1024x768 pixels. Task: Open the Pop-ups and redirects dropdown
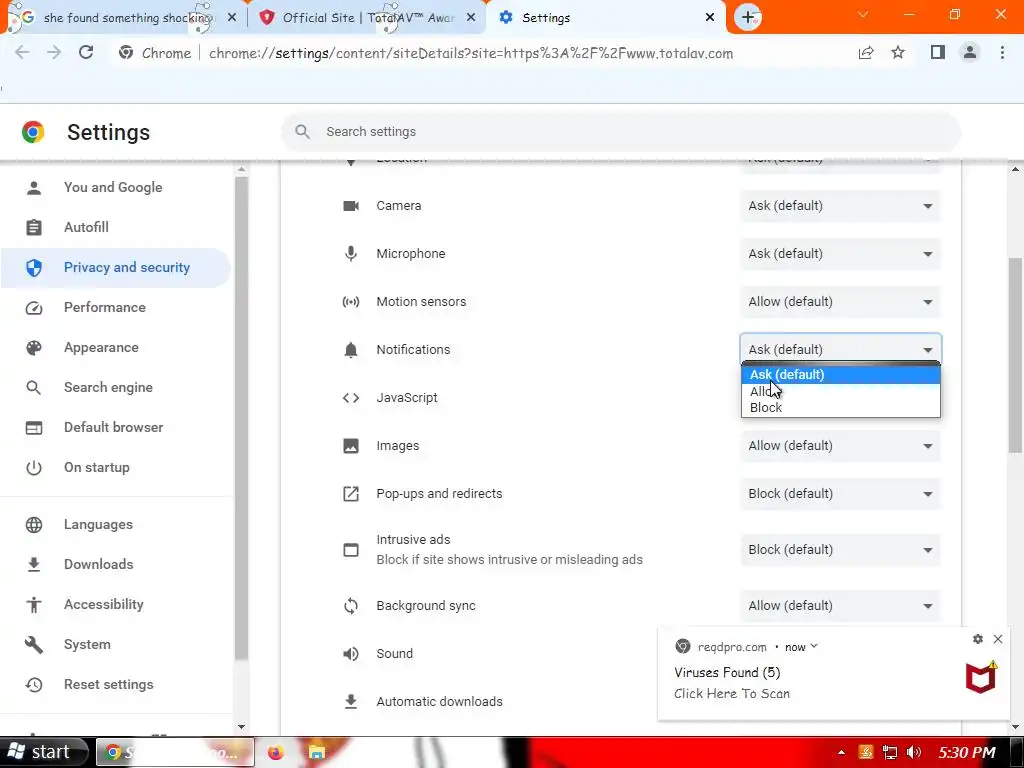point(840,494)
